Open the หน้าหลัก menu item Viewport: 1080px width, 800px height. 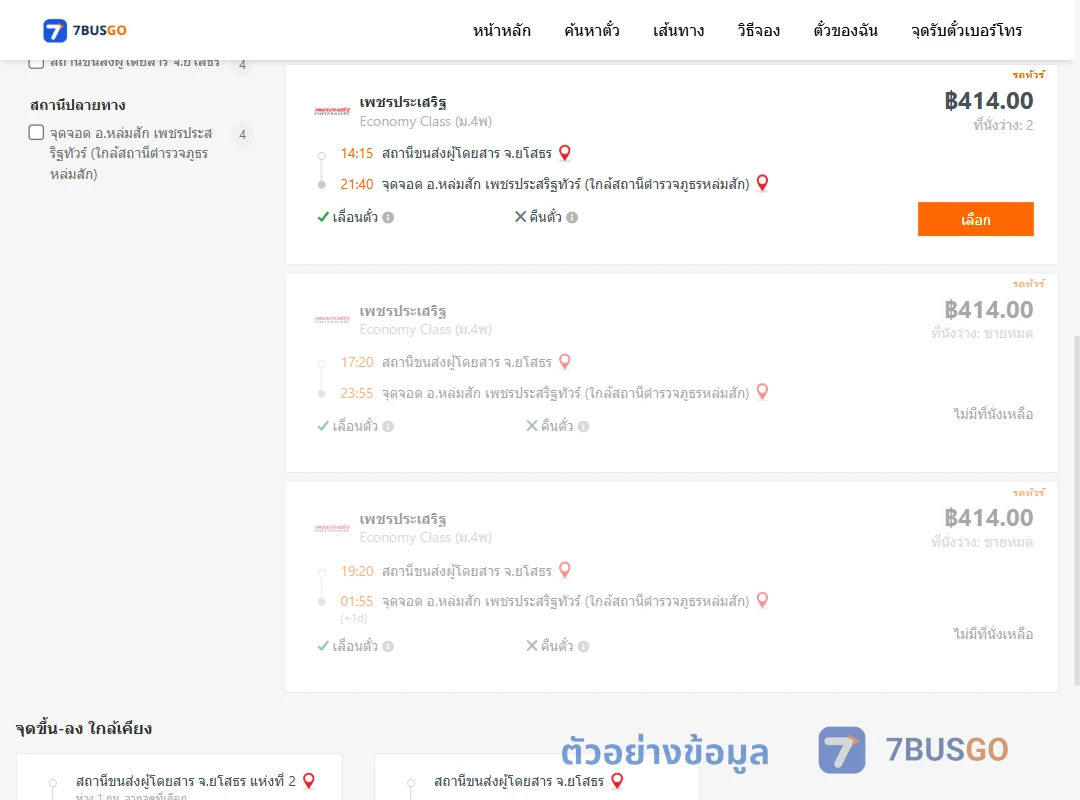click(501, 30)
